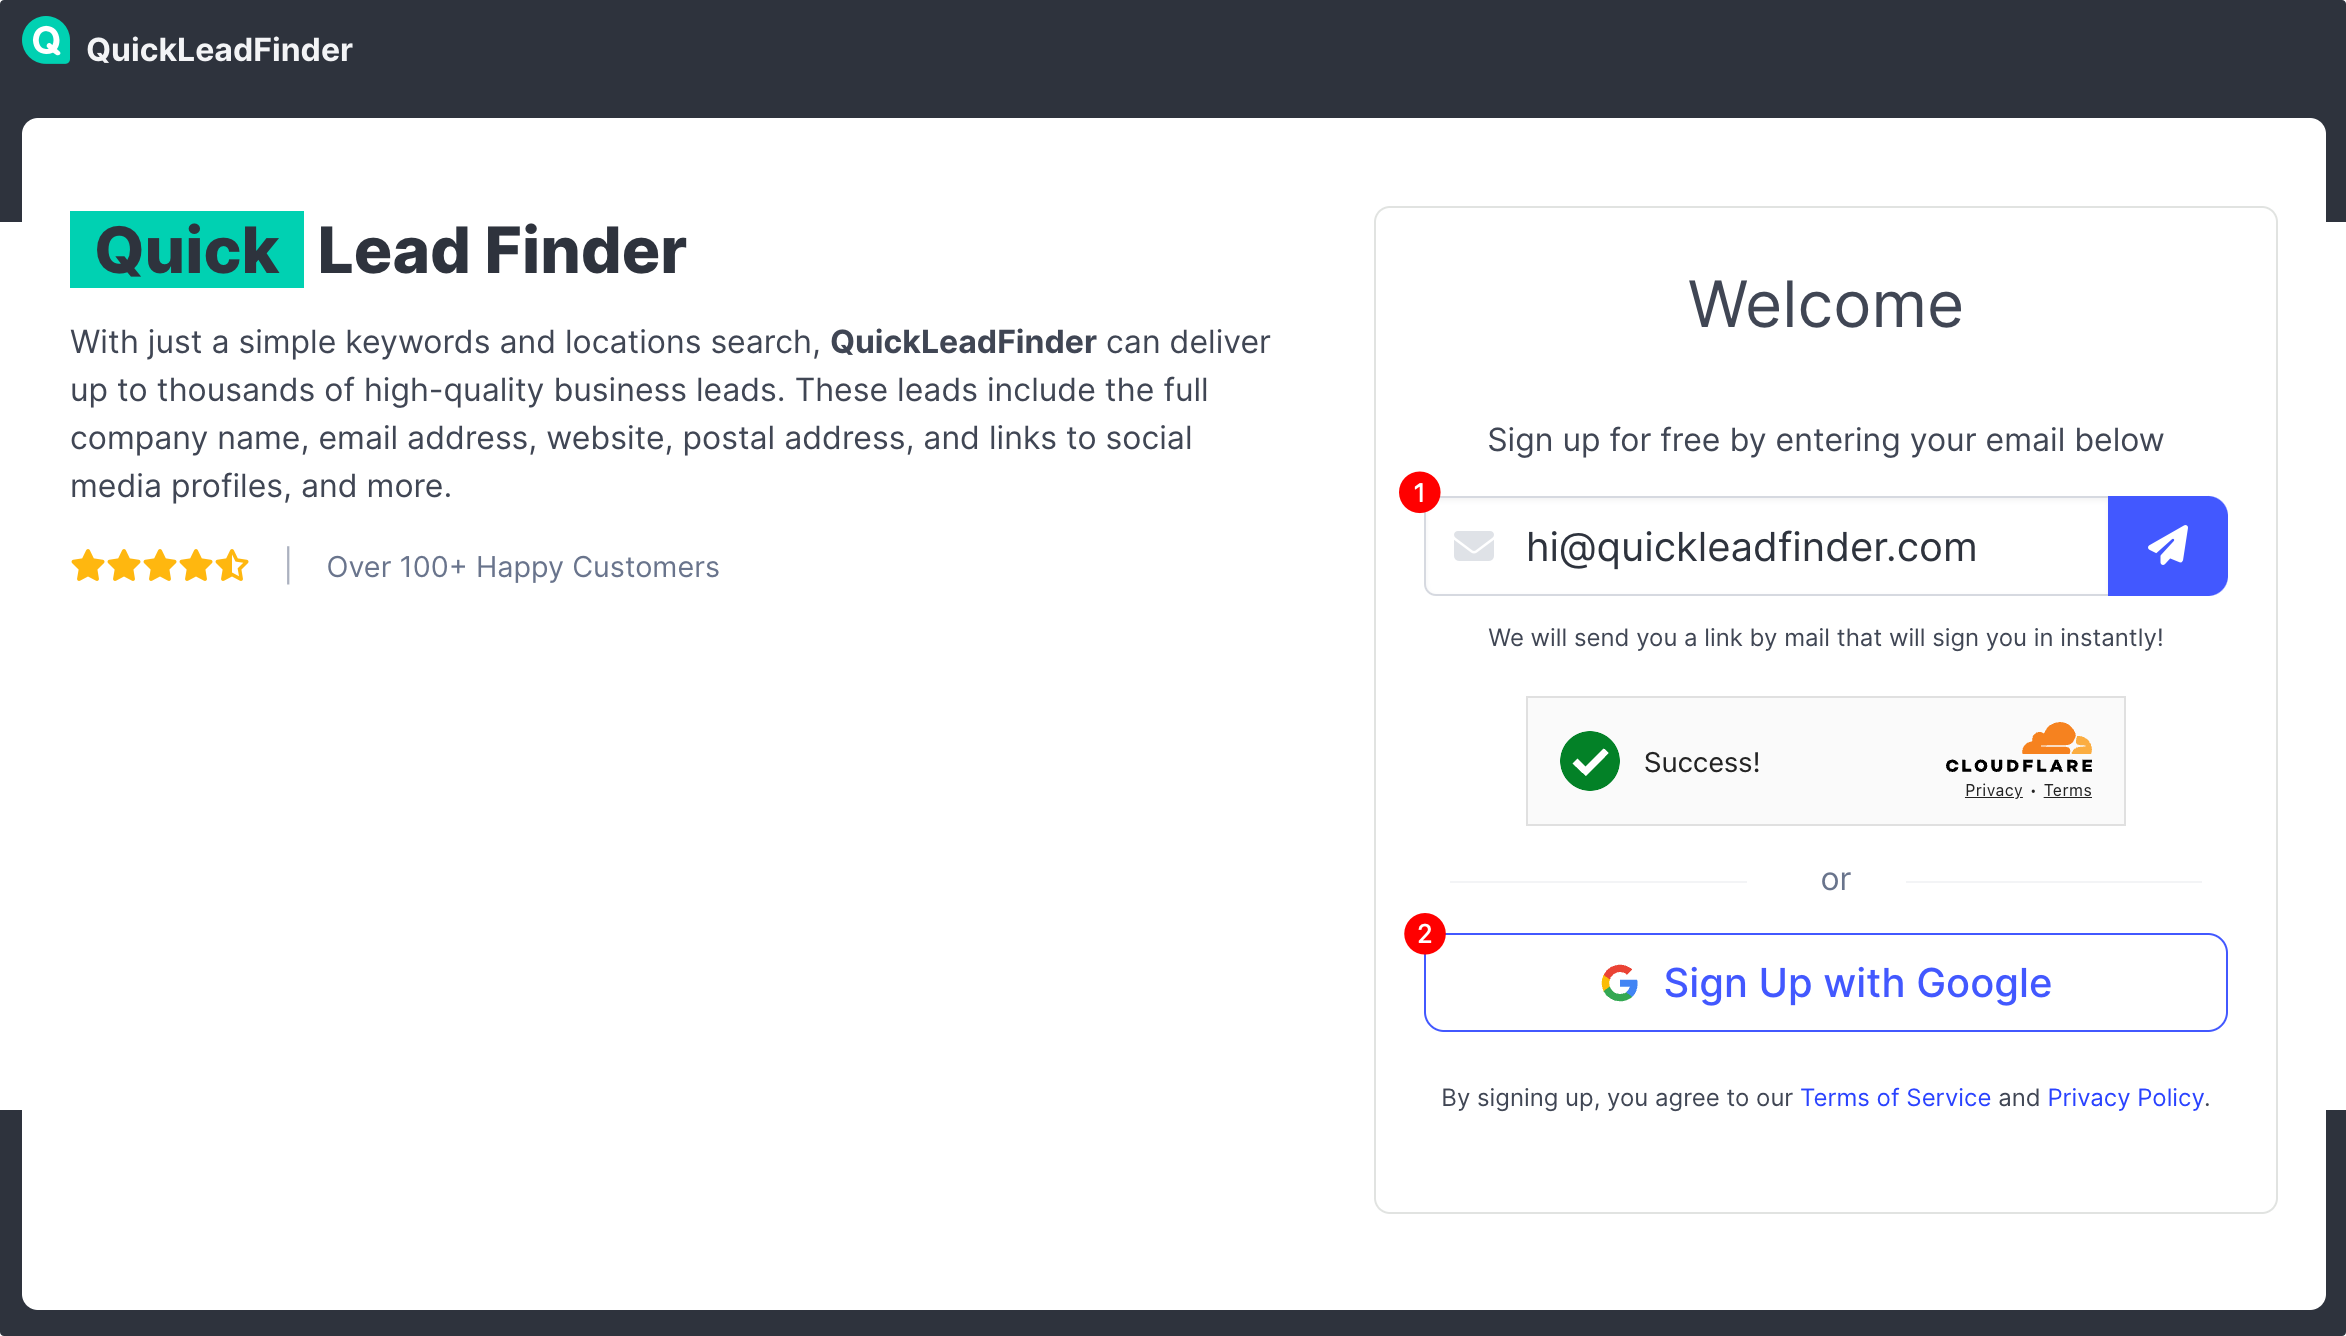The image size is (2346, 1336).
Task: Click the green highlighted Quick heading
Action: [x=187, y=250]
